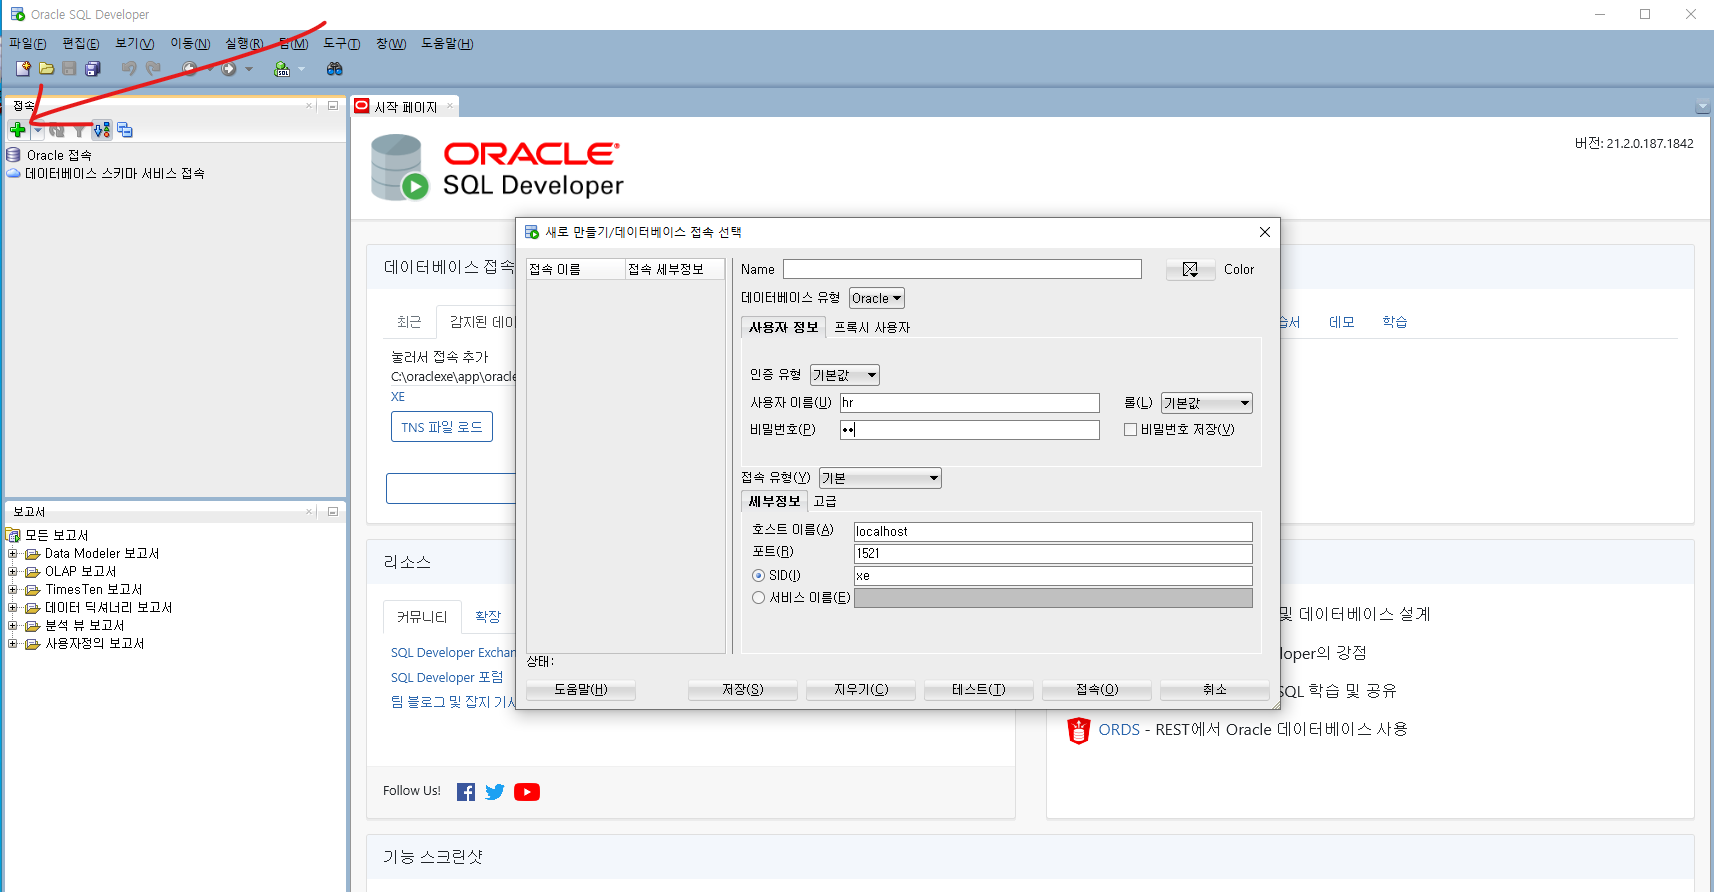The width and height of the screenshot is (1714, 892).
Task: Click the YouTube icon next to Follow Us
Action: tap(527, 792)
